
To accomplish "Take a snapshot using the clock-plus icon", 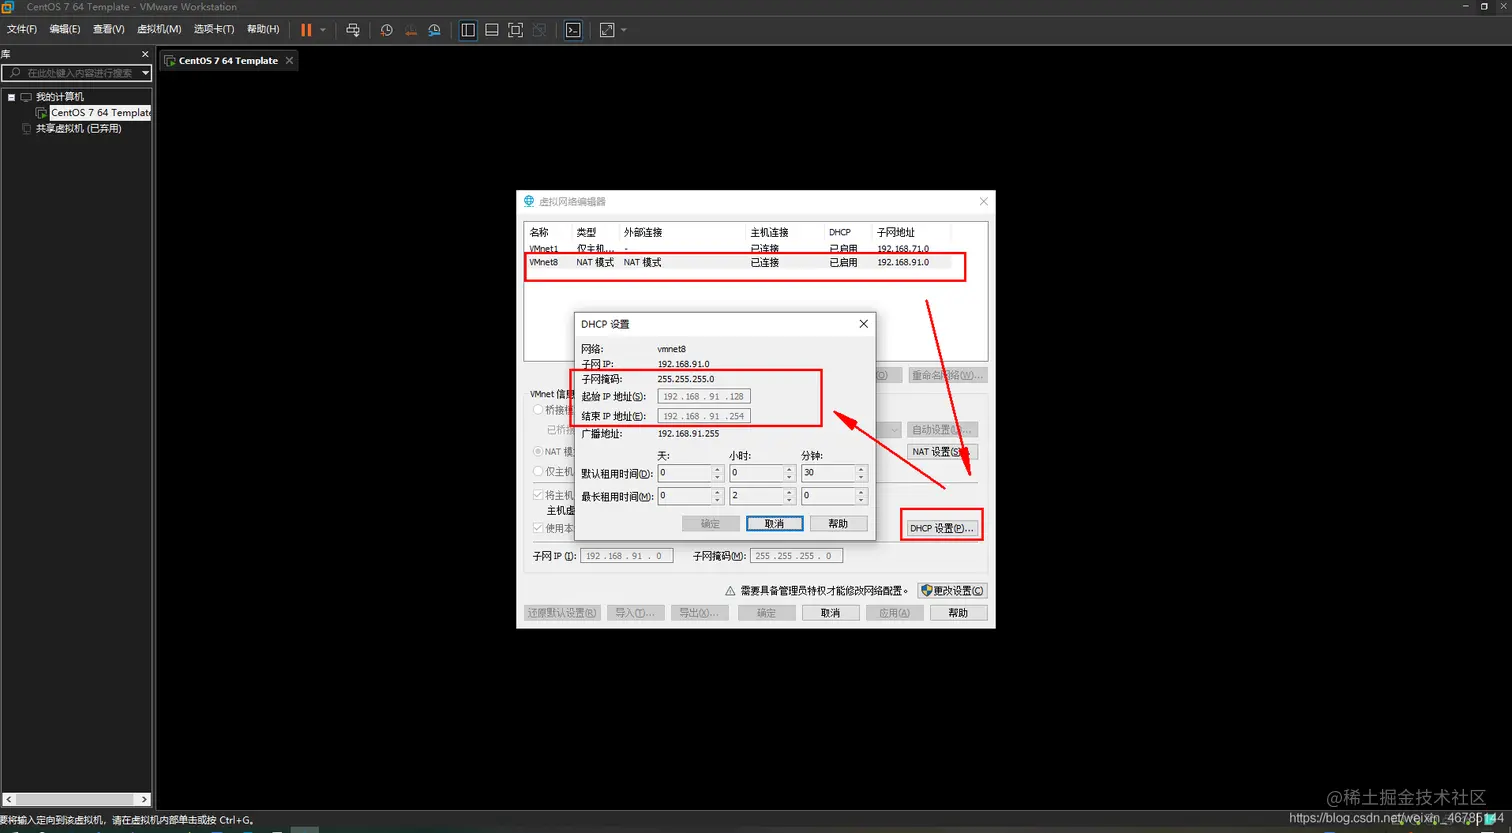I will tap(387, 30).
